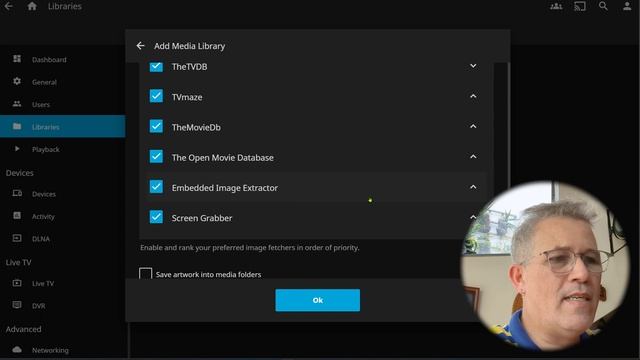Screen dimensions: 640x360
Task: Click the DVR icon in sidebar
Action: click(x=17, y=305)
